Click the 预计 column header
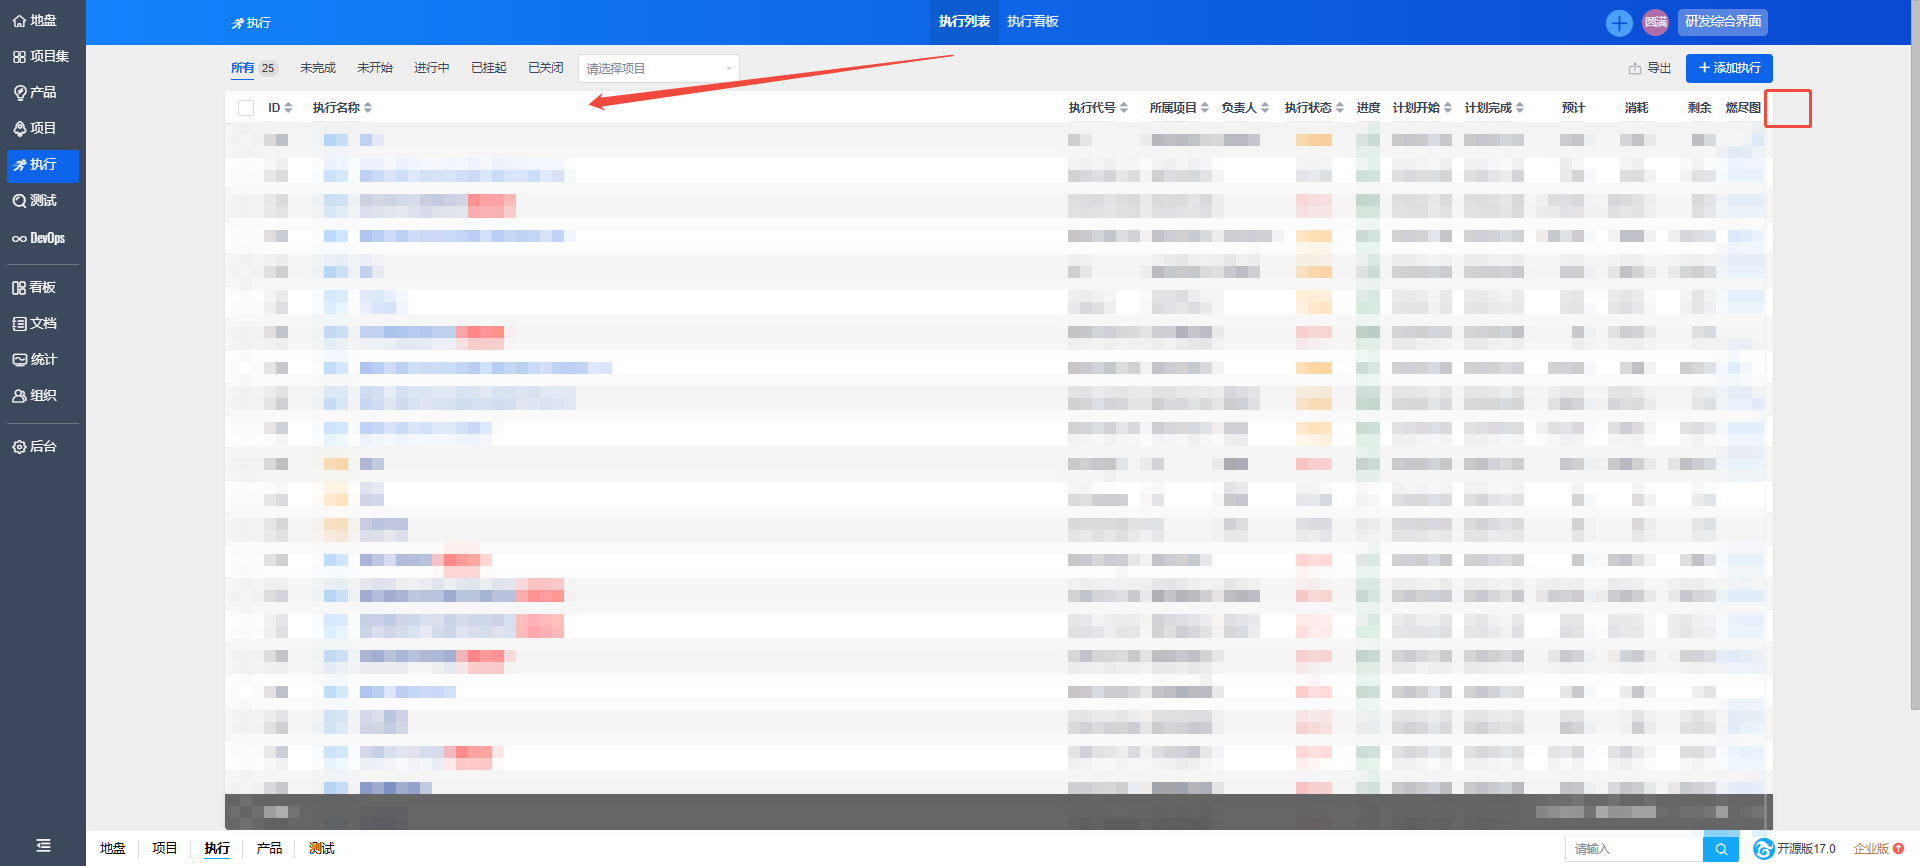This screenshot has width=1920, height=866. click(x=1573, y=108)
